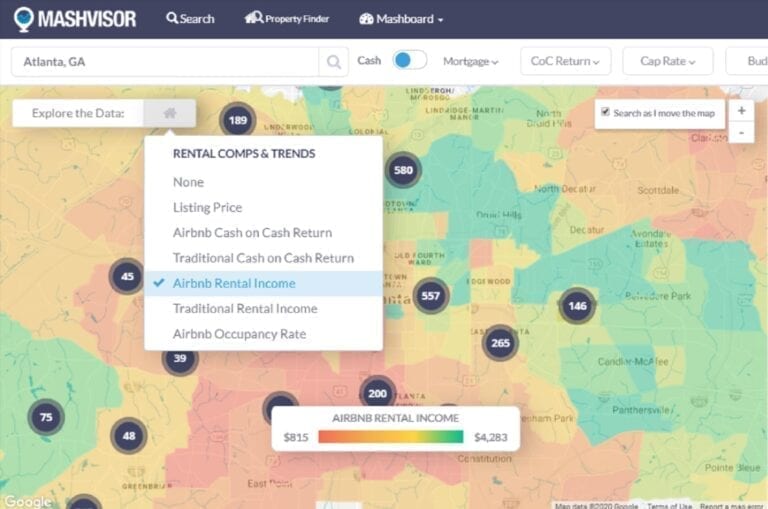768x509 pixels.
Task: Zoom in with the map plus button
Action: click(741, 111)
